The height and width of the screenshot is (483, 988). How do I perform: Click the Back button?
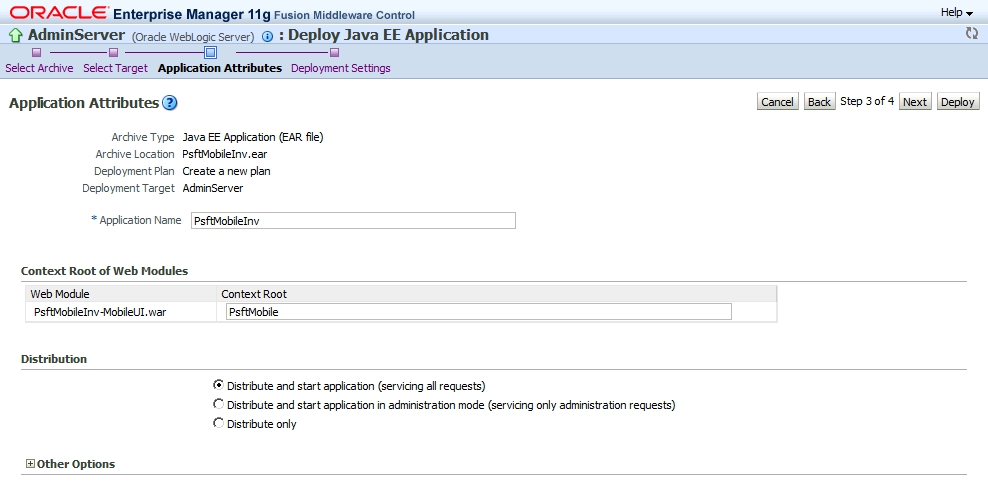(819, 101)
